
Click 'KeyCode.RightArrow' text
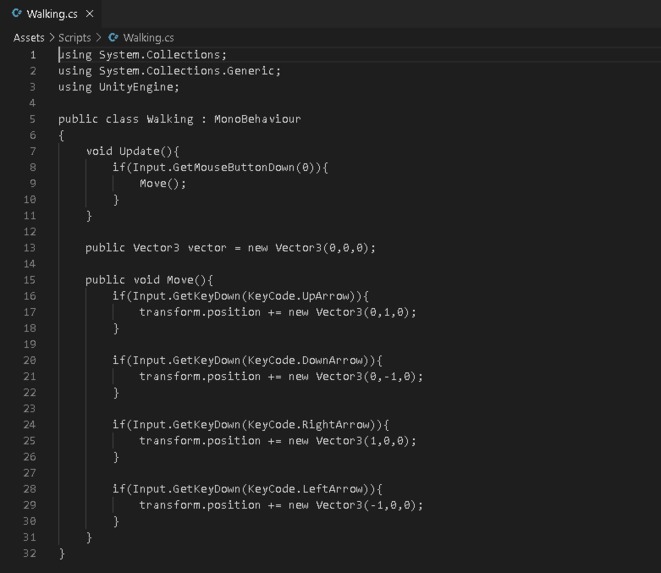309,425
